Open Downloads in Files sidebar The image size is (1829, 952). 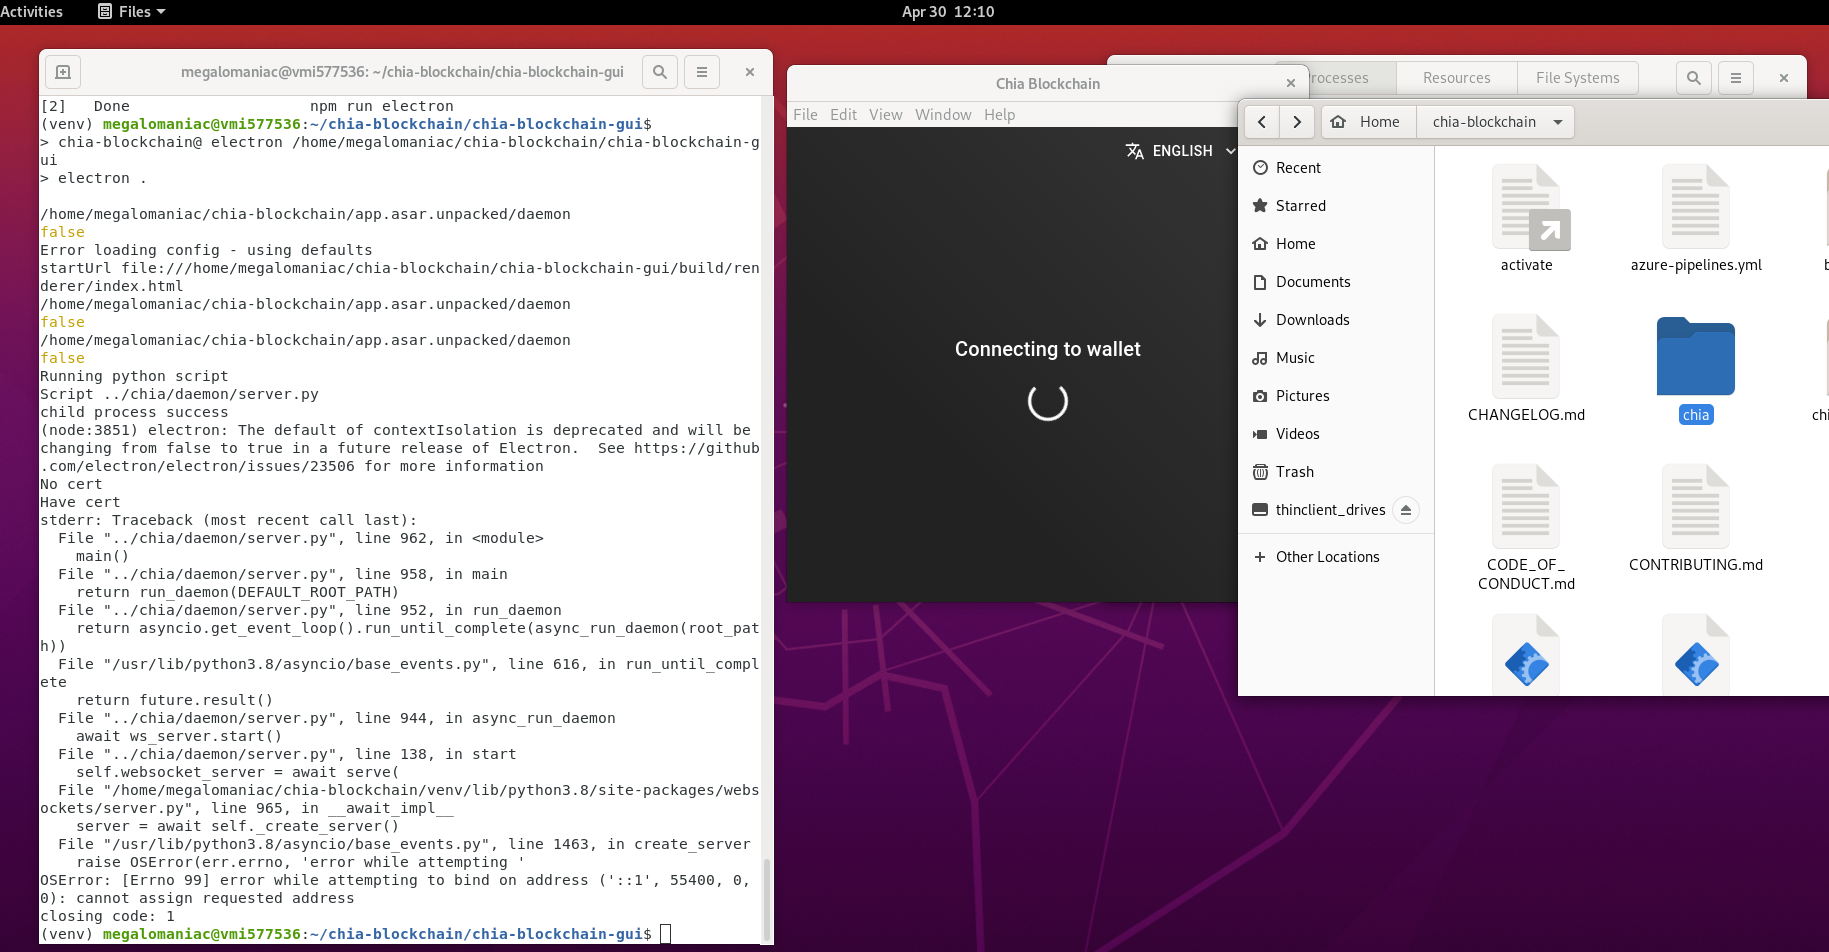point(1335,320)
